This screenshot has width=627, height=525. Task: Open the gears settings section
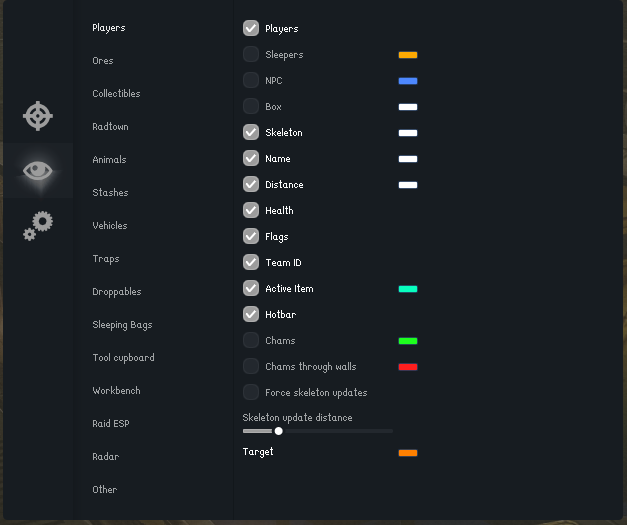tap(38, 225)
